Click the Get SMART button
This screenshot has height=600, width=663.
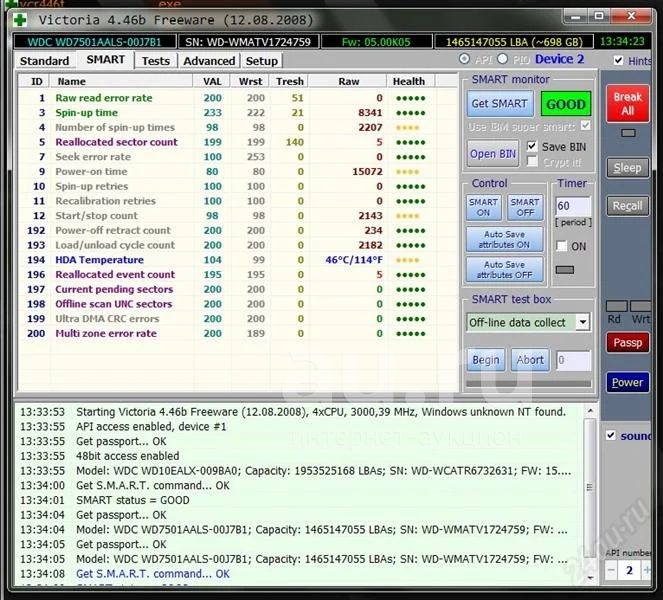[499, 104]
